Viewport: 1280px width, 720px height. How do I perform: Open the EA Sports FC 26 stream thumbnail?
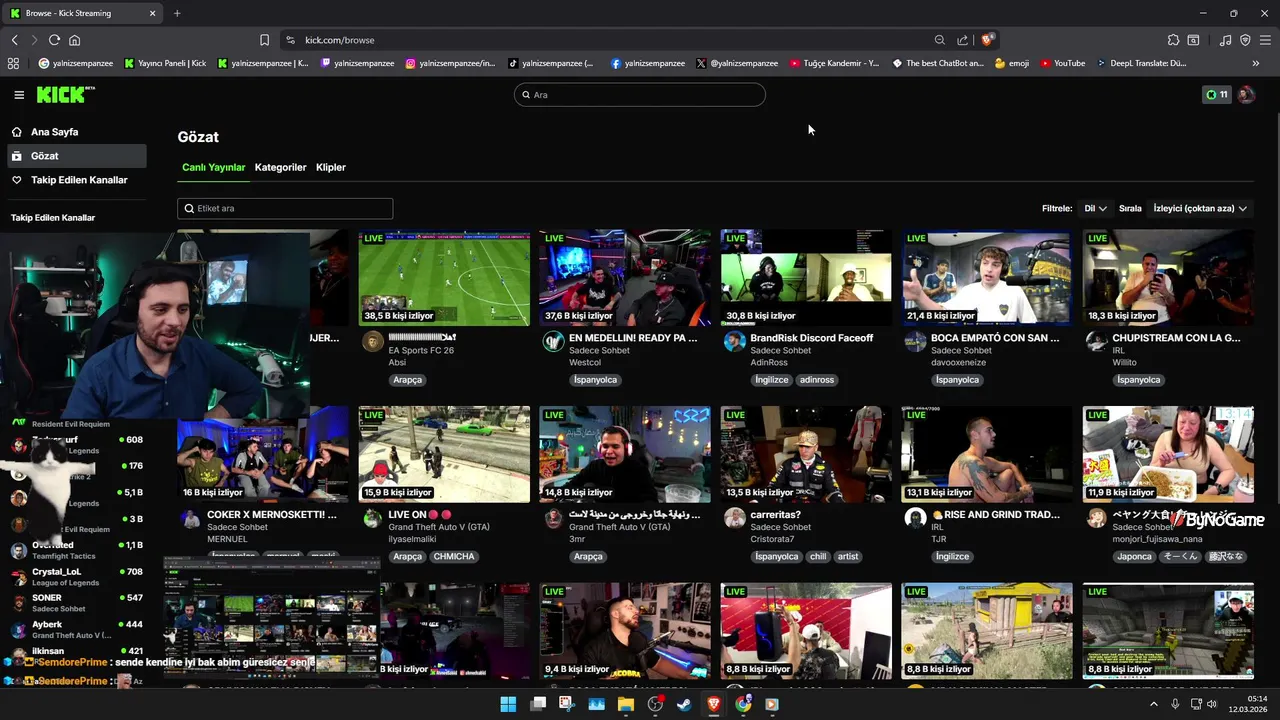coord(444,278)
